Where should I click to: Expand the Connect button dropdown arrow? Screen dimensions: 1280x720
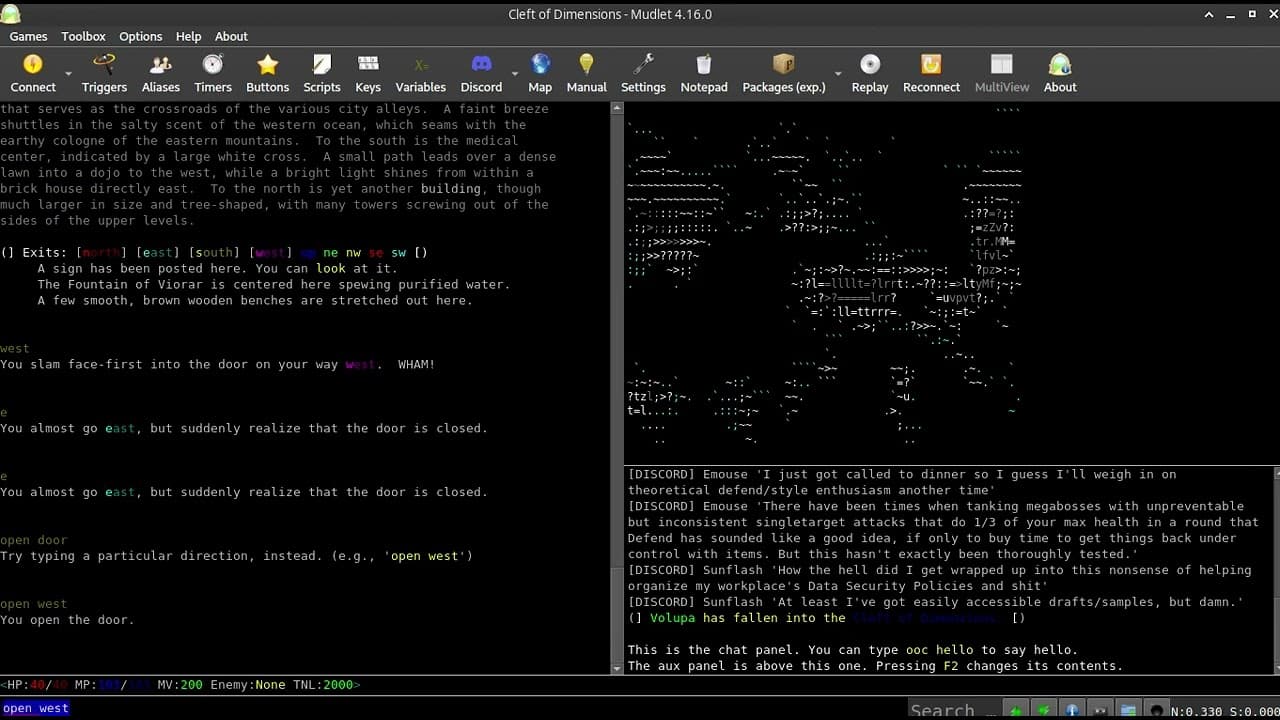point(69,75)
